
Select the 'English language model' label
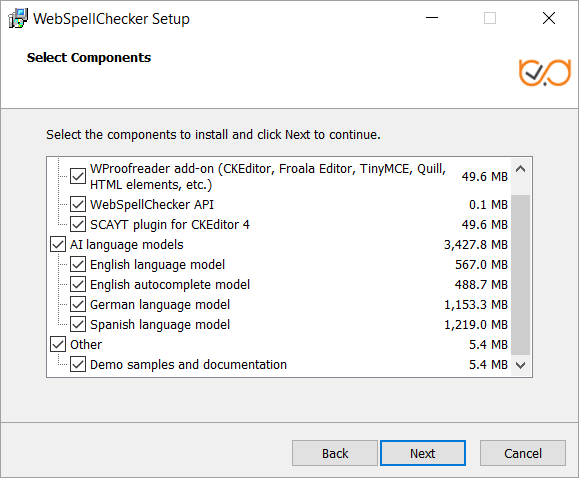(157, 264)
